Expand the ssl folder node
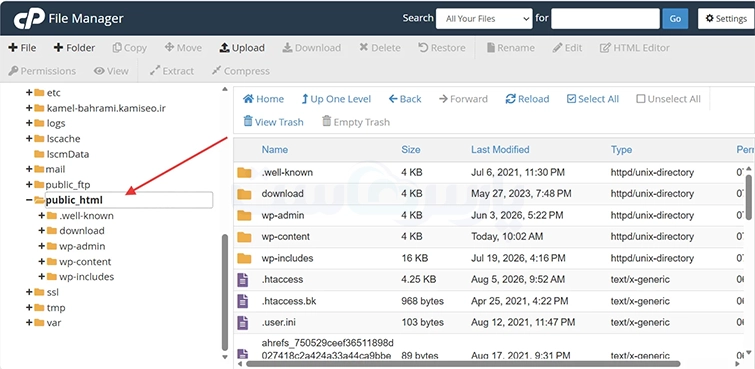 pos(29,292)
